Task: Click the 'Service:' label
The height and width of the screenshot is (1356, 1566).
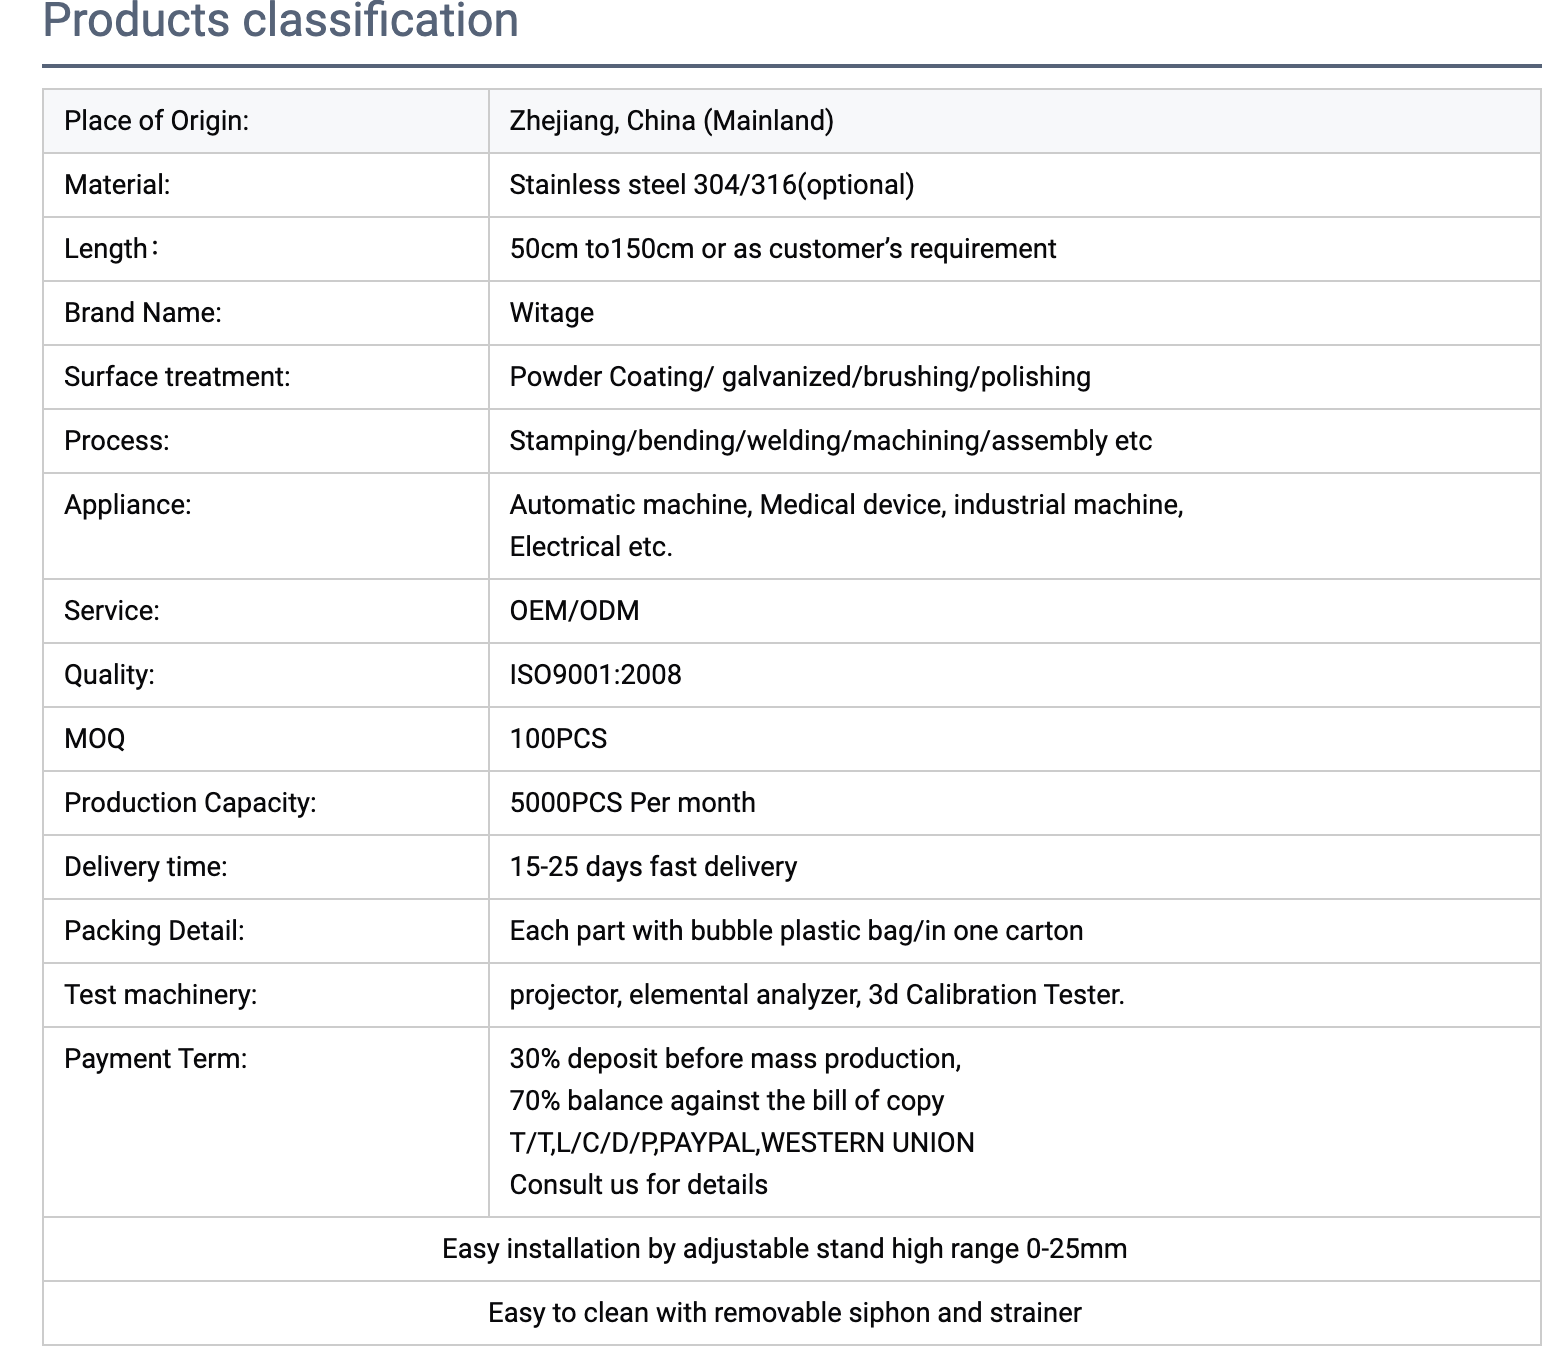Action: pos(112,611)
